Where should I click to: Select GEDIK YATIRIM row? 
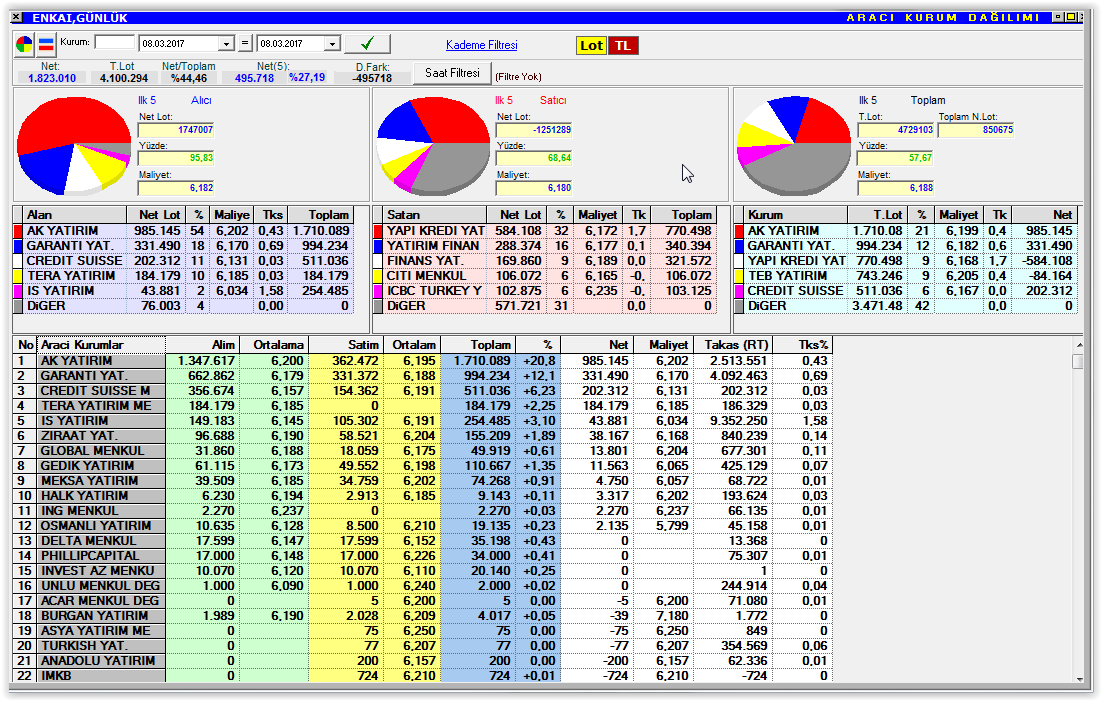coord(422,466)
